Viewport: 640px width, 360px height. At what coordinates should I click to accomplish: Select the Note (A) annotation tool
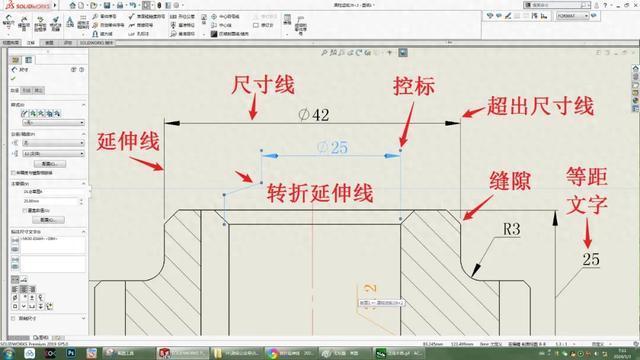[x=70, y=22]
